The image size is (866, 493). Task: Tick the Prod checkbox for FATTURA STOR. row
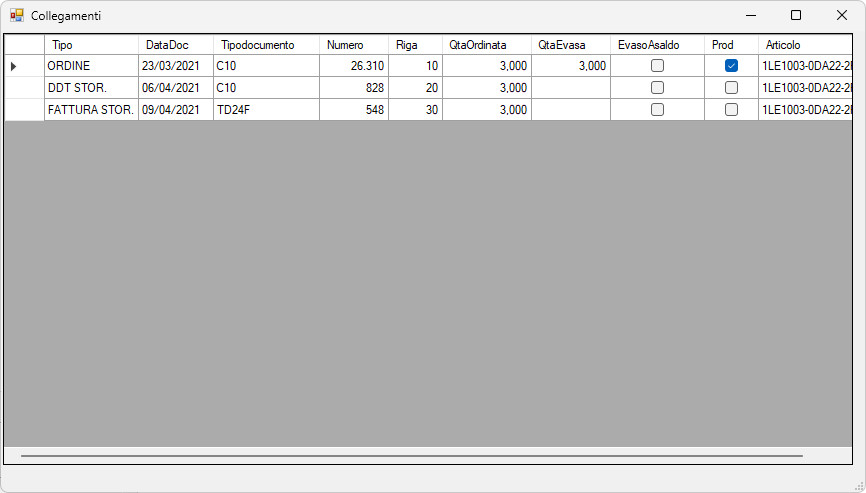731,110
